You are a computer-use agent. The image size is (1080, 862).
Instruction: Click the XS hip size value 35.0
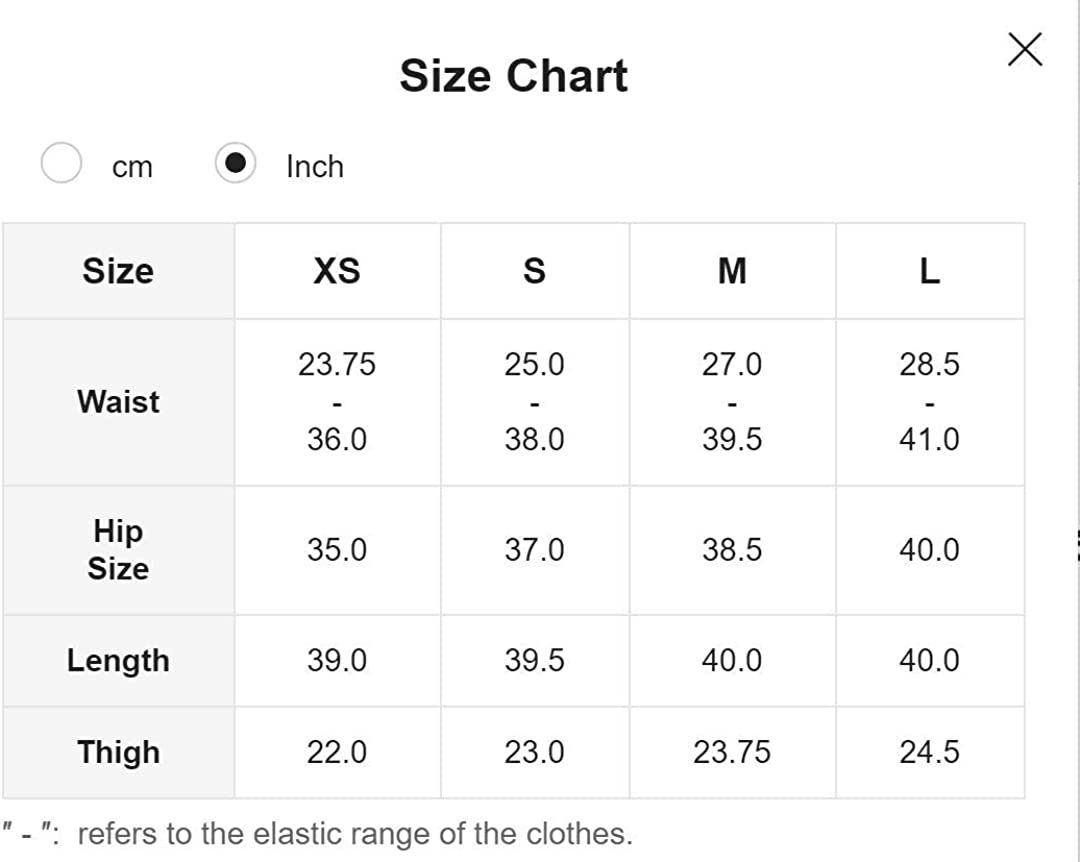point(336,550)
